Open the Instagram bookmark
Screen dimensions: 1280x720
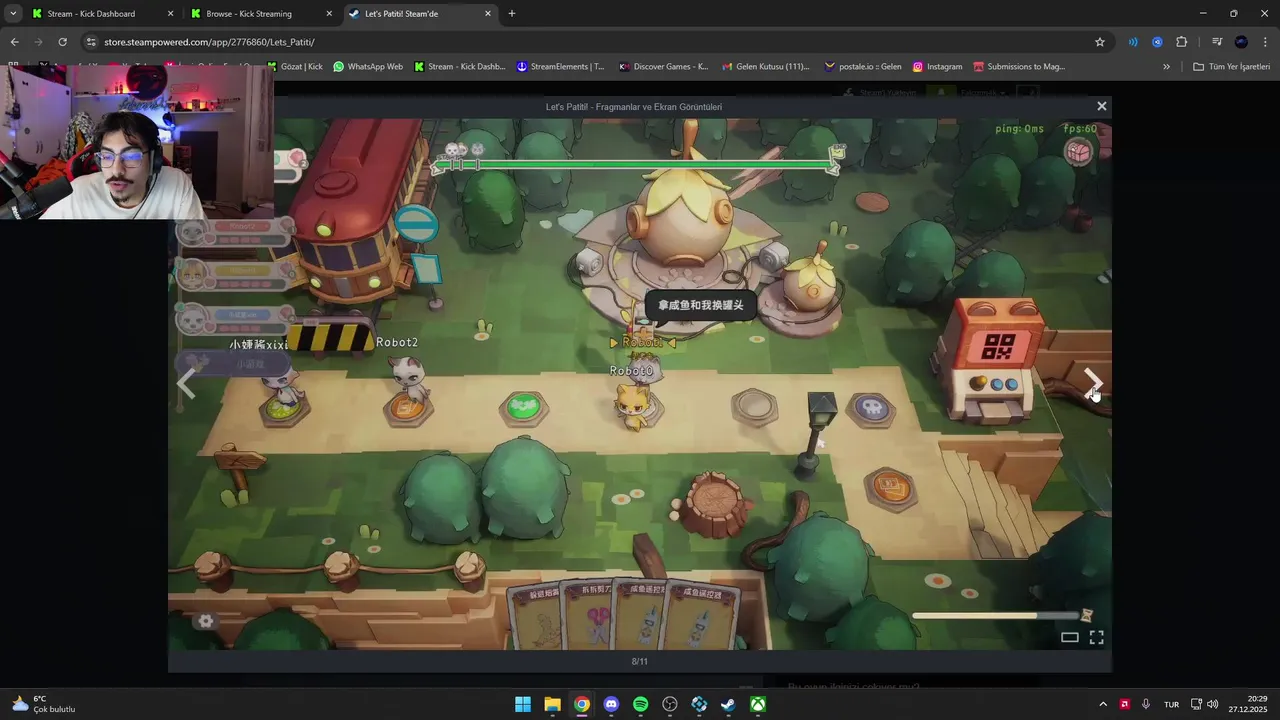[x=937, y=67]
